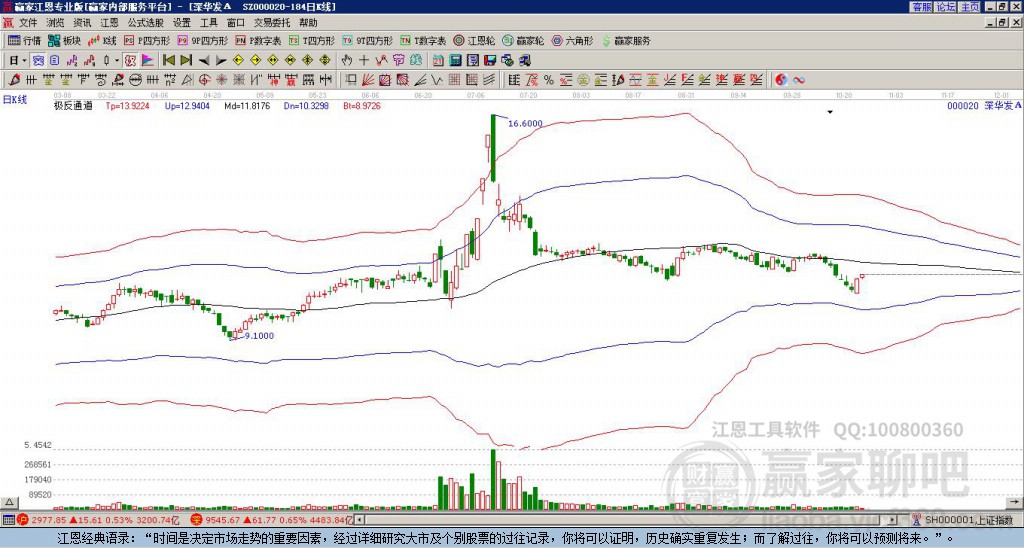
Task: Open the 江恩轮 Gann wheel
Action: tap(474, 40)
